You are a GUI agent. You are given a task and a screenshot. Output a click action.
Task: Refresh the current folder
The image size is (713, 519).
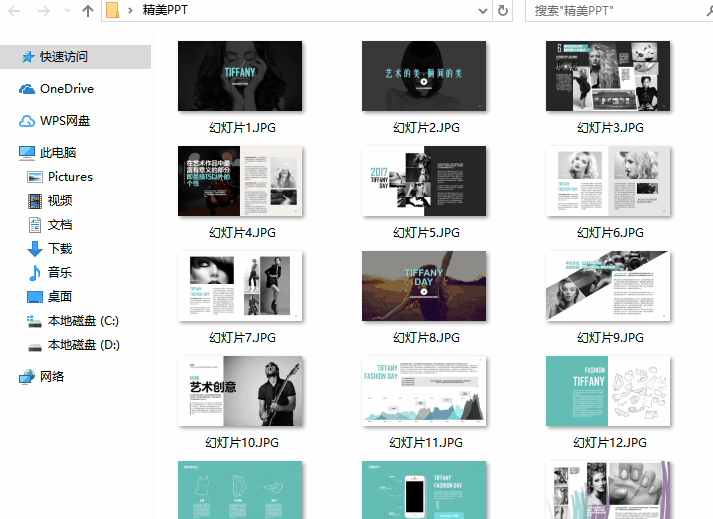click(502, 10)
